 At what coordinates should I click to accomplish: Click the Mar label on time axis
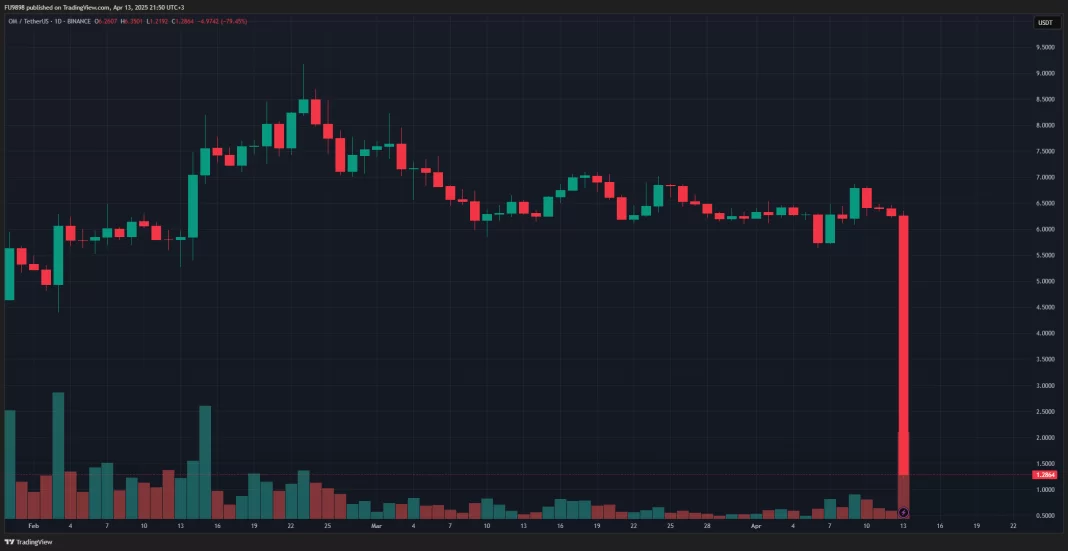[x=377, y=525]
